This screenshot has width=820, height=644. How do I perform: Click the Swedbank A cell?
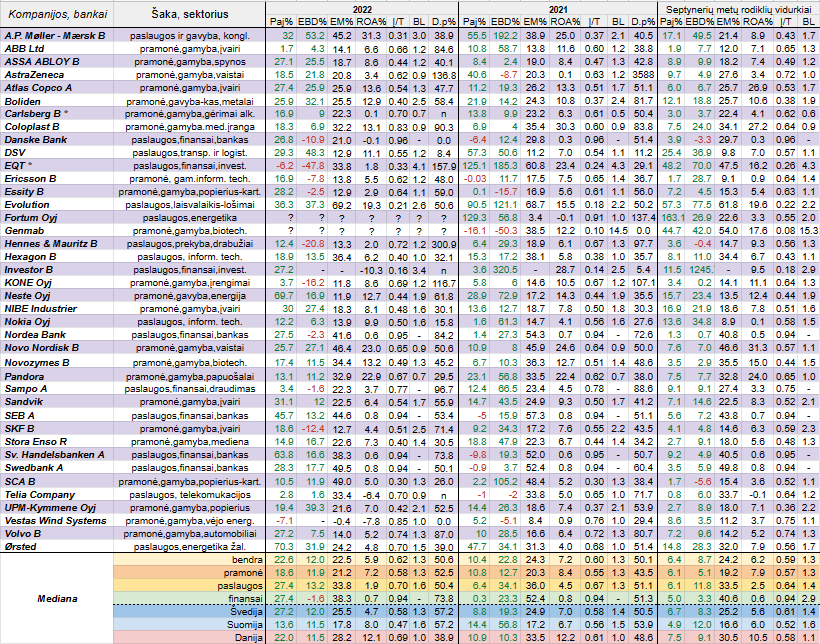click(57, 468)
